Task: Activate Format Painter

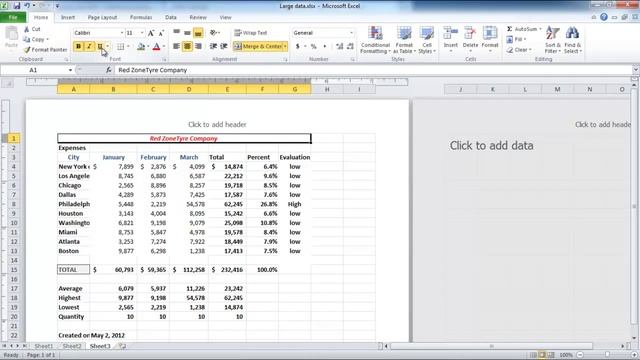Action: tap(45, 49)
